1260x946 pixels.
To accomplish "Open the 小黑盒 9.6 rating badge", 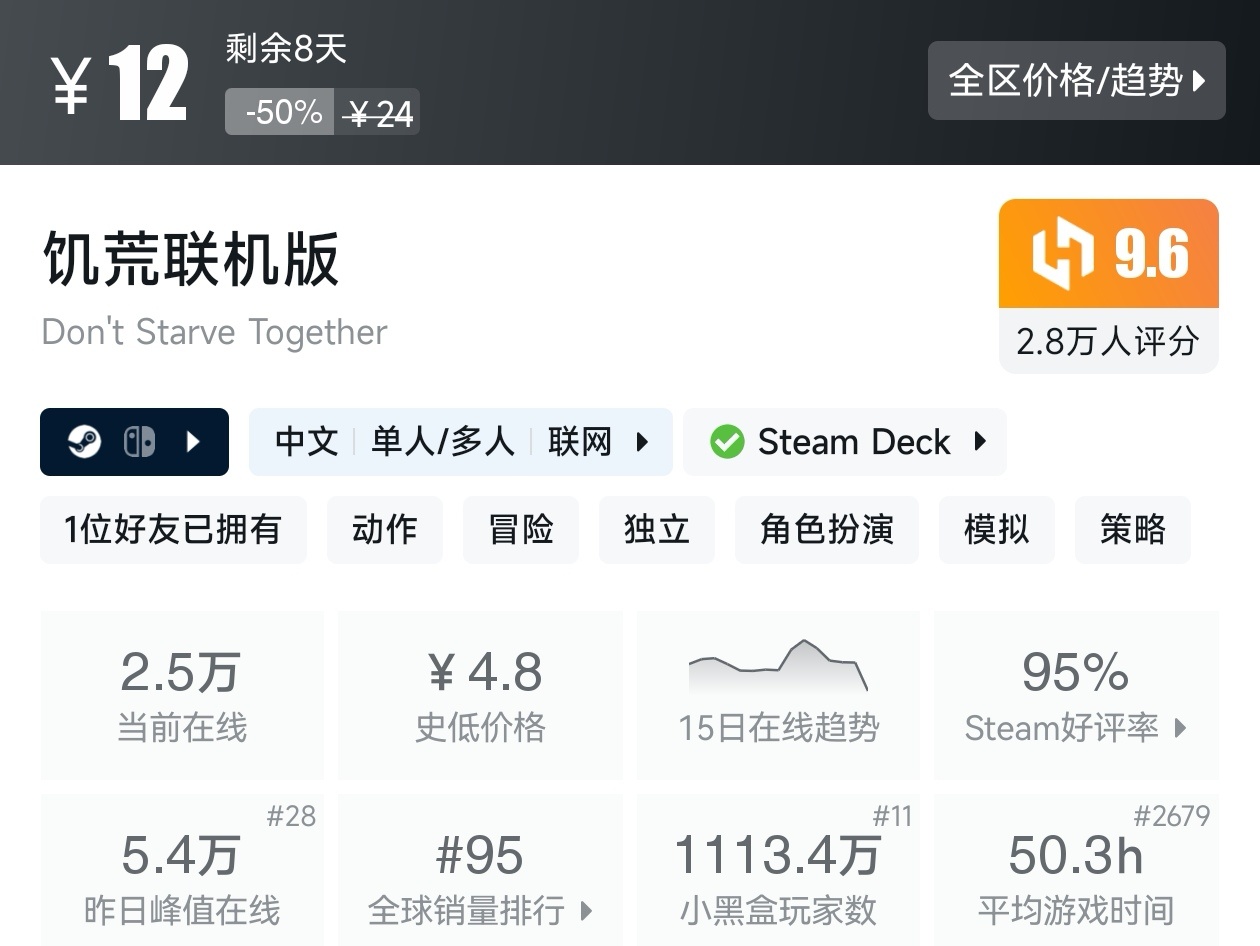I will (x=1109, y=253).
